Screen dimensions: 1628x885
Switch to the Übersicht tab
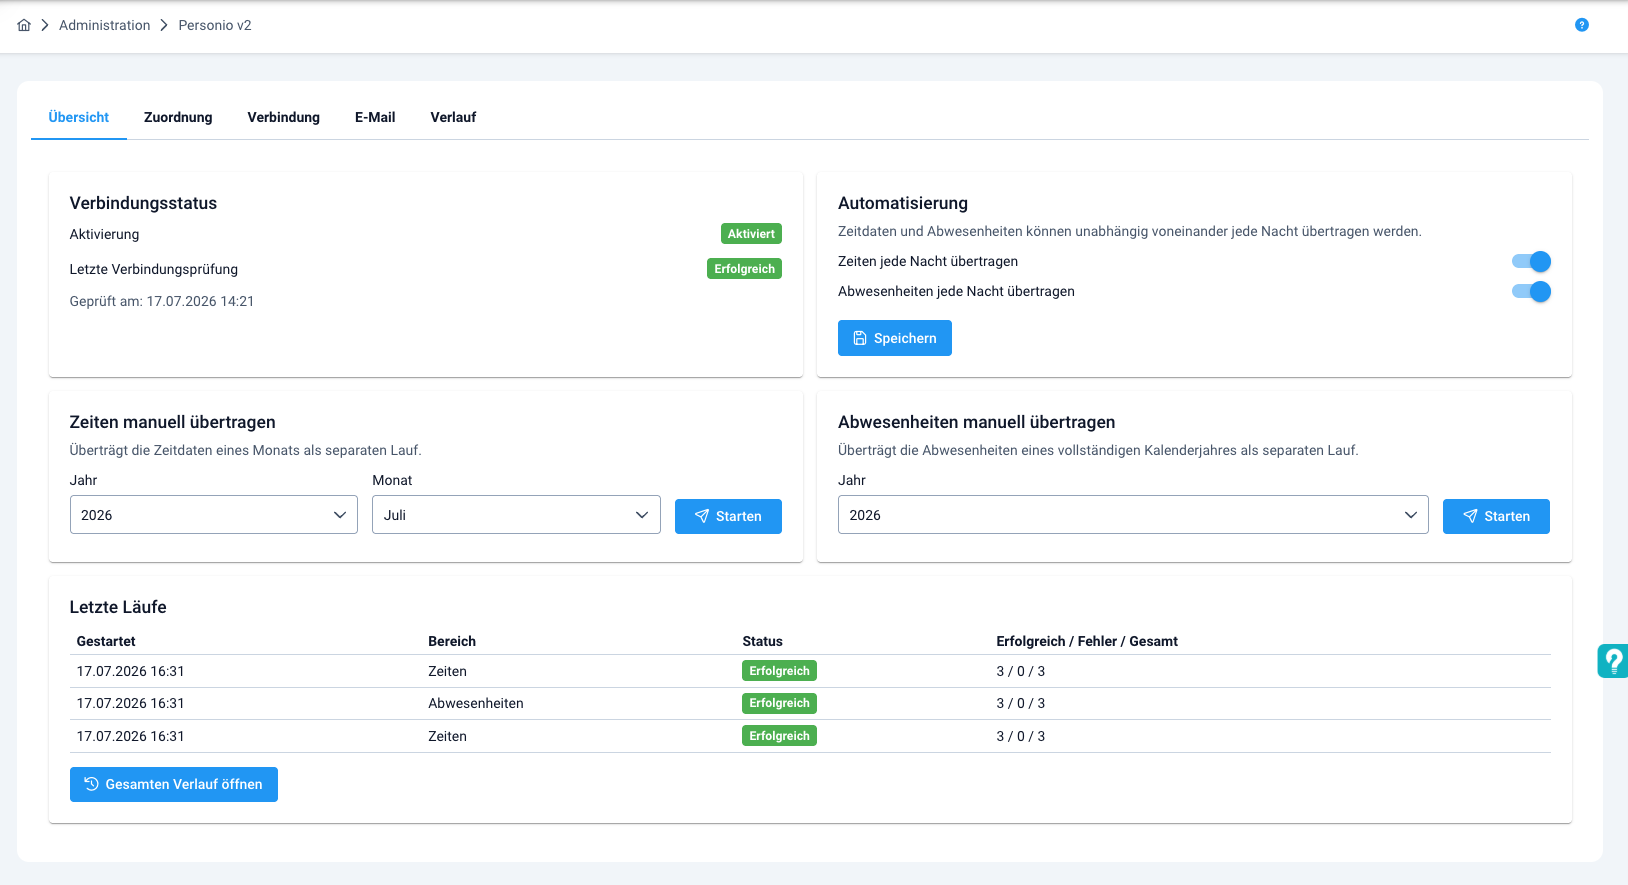point(79,117)
